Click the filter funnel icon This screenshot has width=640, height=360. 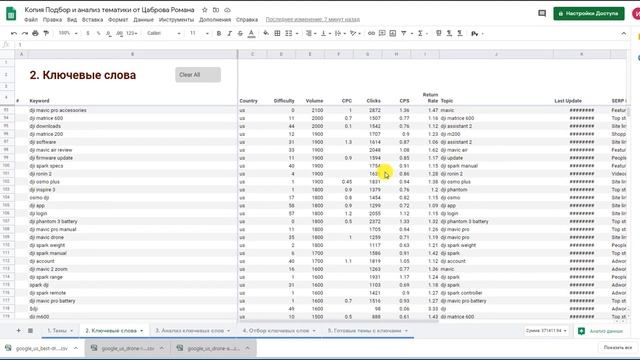coord(404,33)
